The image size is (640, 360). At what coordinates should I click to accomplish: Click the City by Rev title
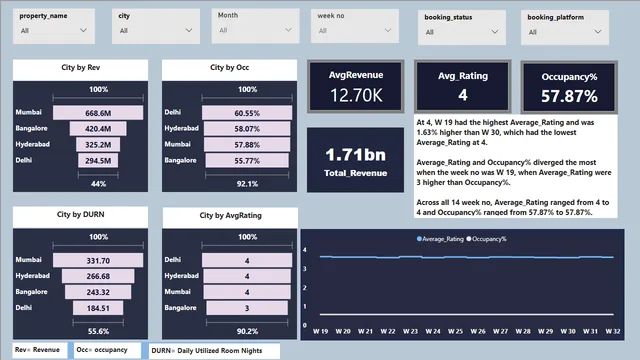tap(80, 68)
